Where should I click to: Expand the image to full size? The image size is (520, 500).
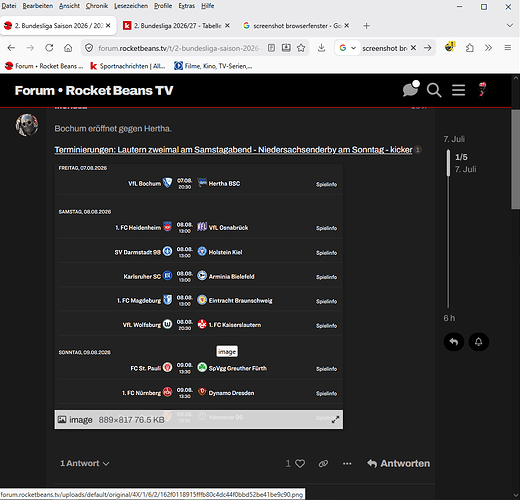coord(335,419)
